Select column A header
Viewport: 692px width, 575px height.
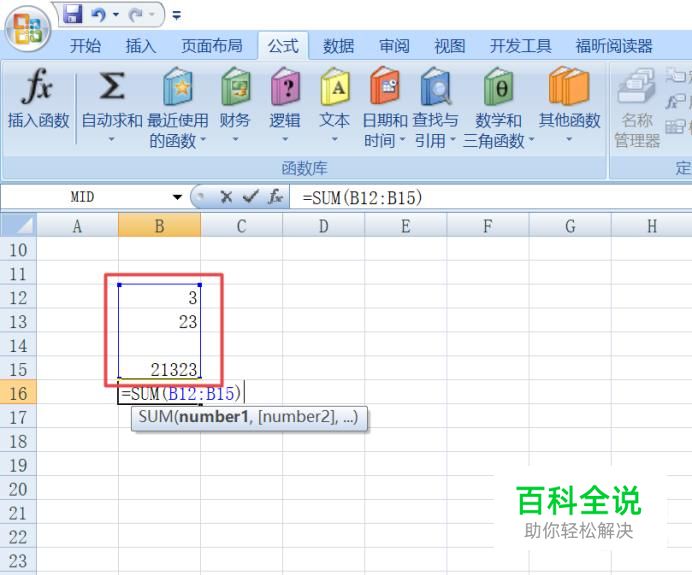click(x=77, y=226)
